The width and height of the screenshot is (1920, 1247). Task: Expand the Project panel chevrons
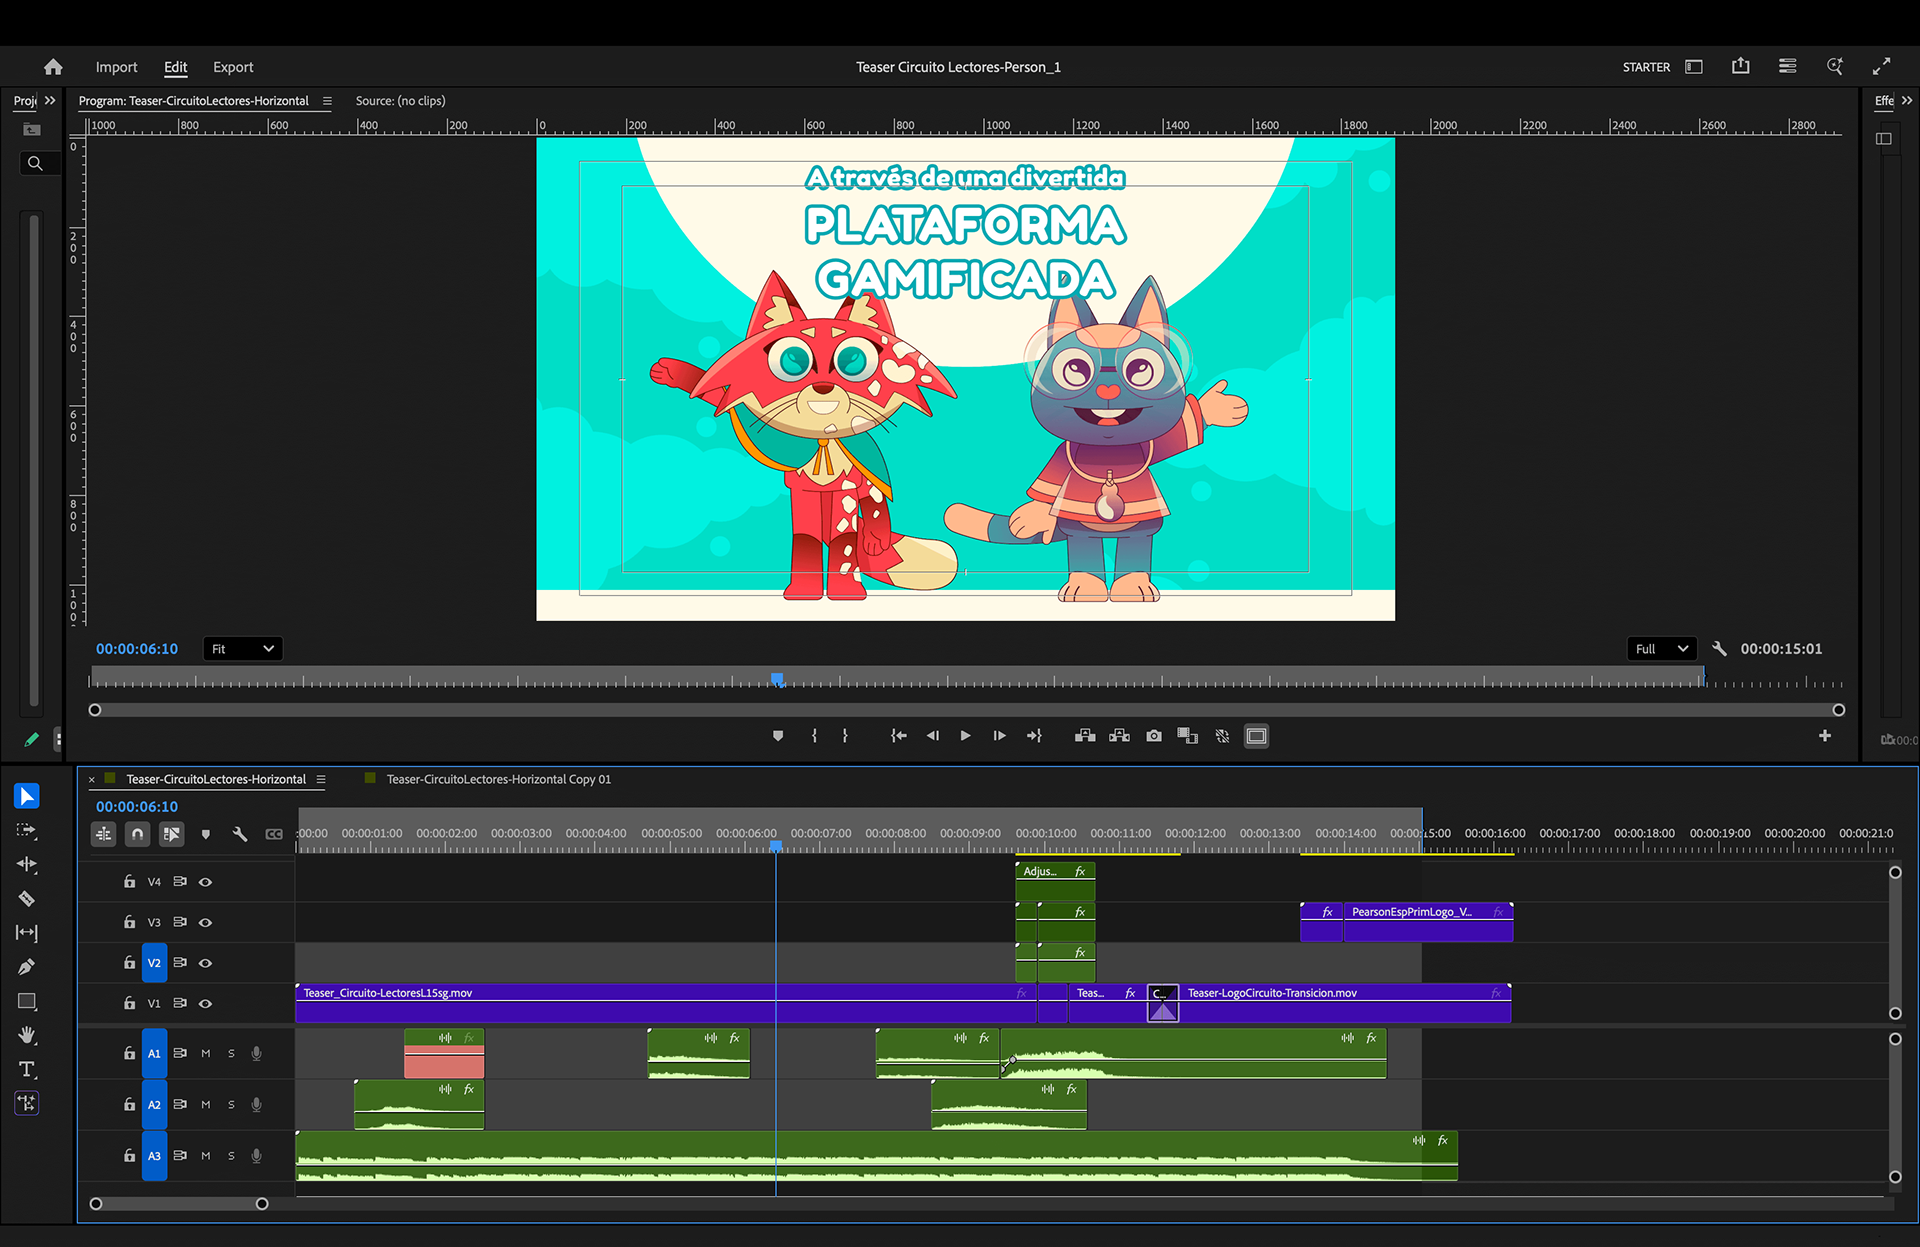click(50, 101)
